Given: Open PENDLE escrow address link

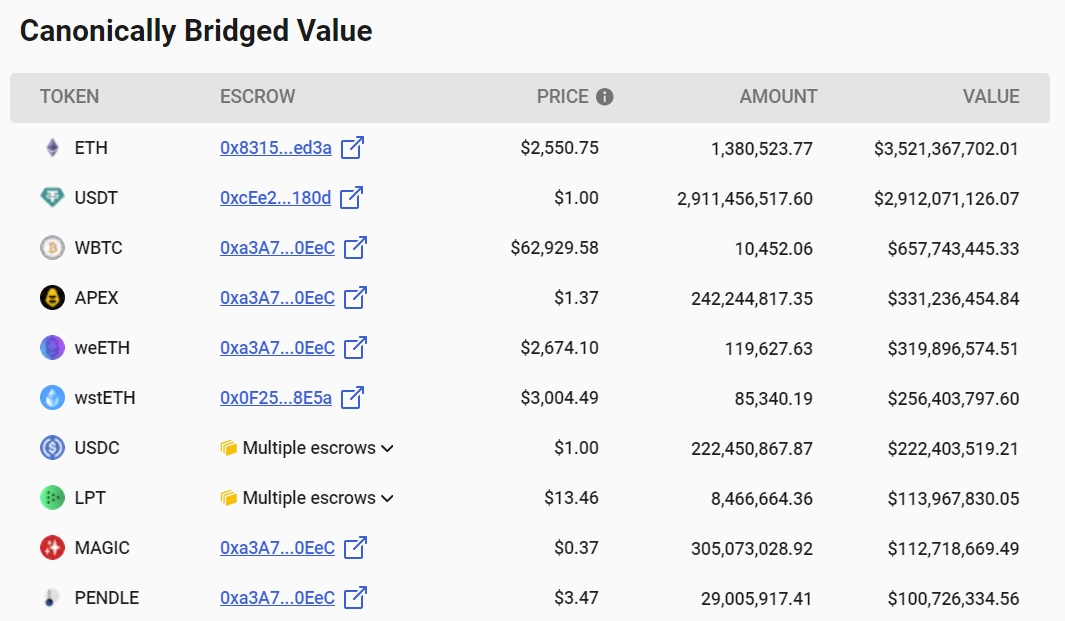Looking at the screenshot, I should pyautogui.click(x=277, y=598).
